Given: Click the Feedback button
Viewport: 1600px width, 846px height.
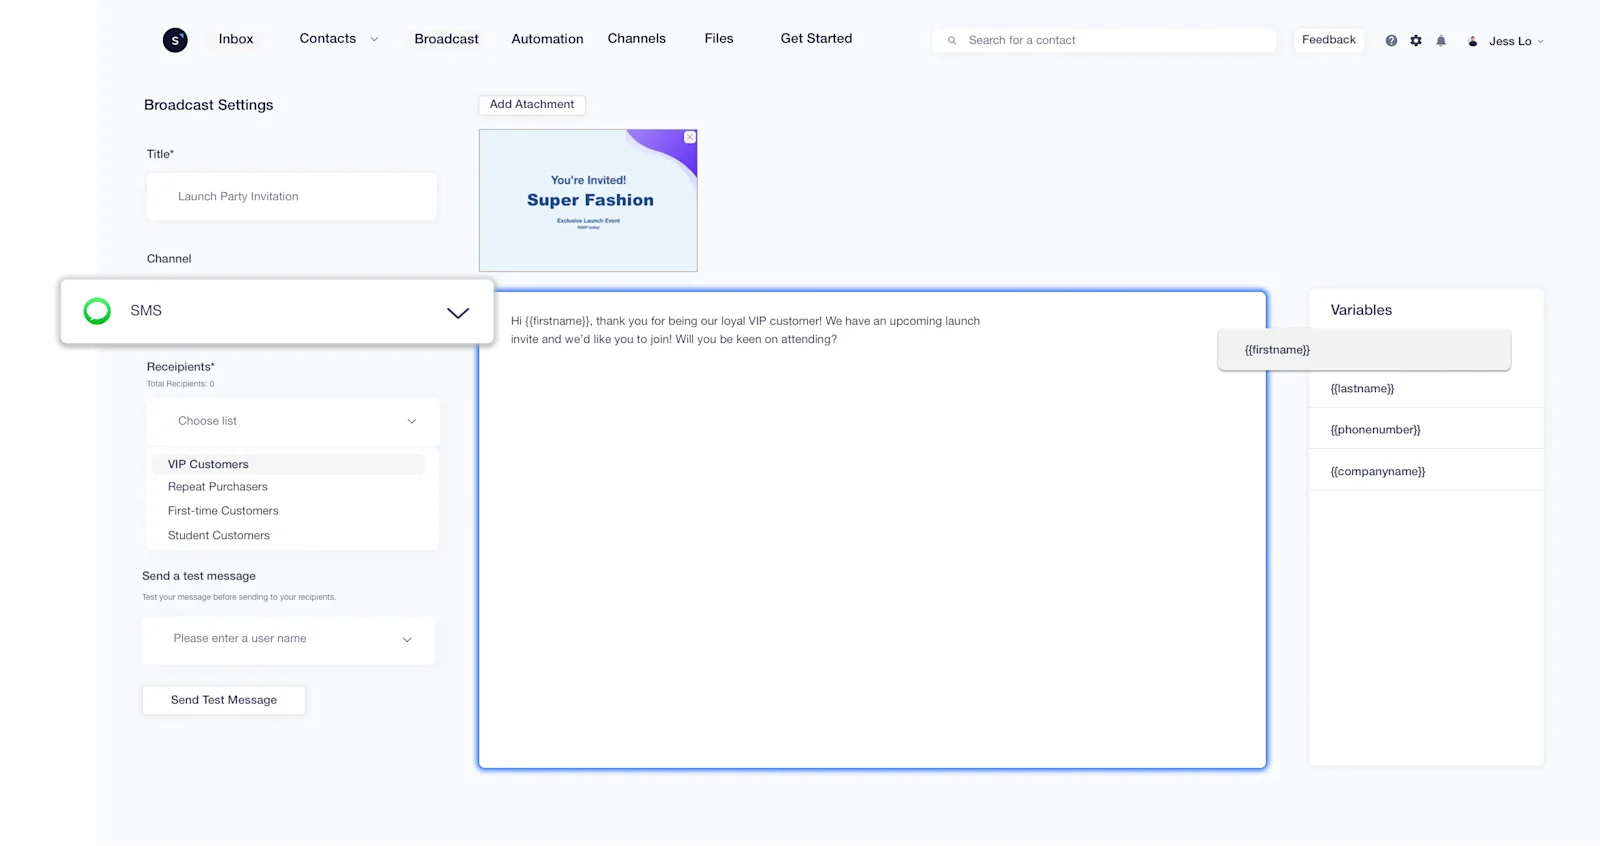Looking at the screenshot, I should 1329,40.
